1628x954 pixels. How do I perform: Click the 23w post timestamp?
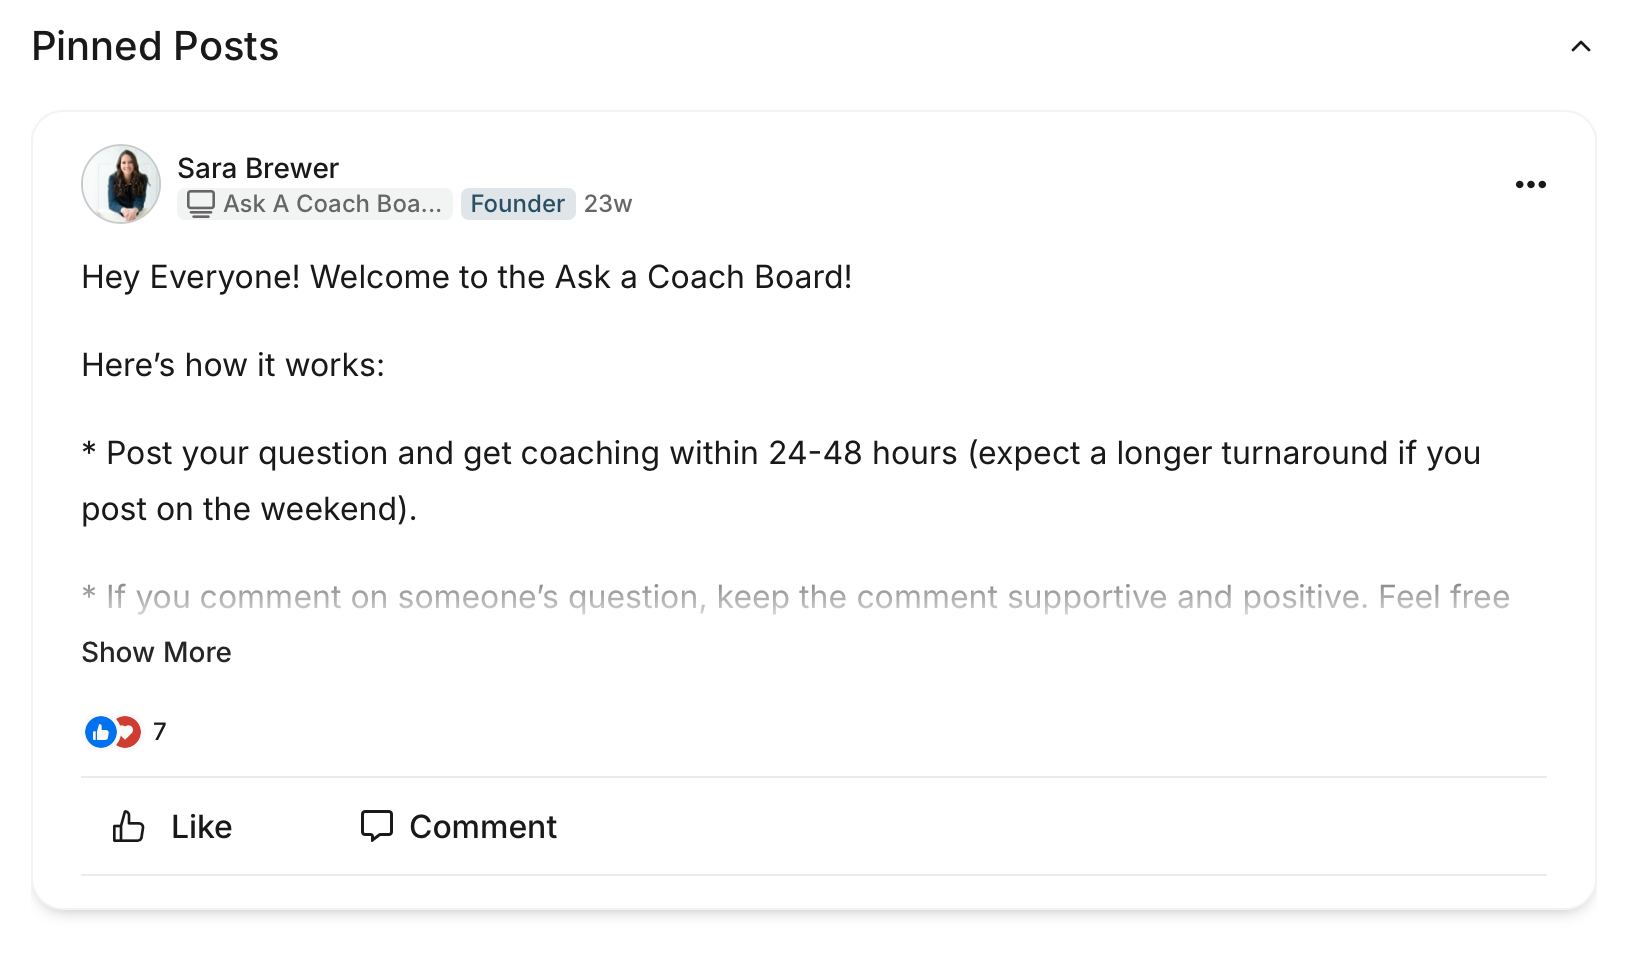[x=608, y=204]
